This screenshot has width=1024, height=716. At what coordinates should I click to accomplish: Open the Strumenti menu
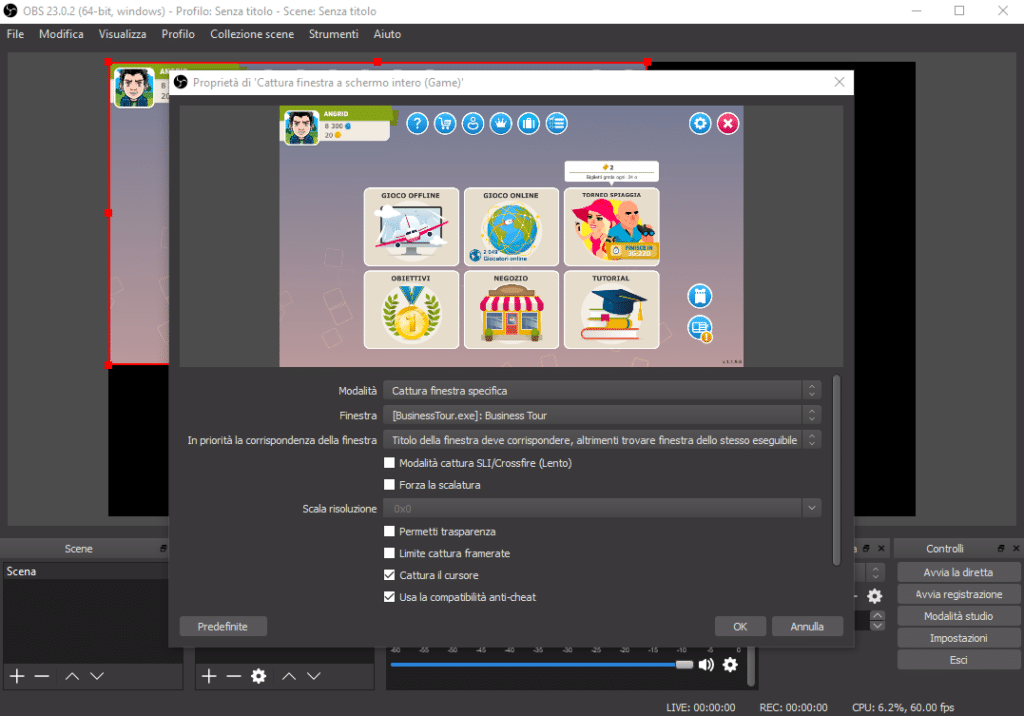coord(334,34)
